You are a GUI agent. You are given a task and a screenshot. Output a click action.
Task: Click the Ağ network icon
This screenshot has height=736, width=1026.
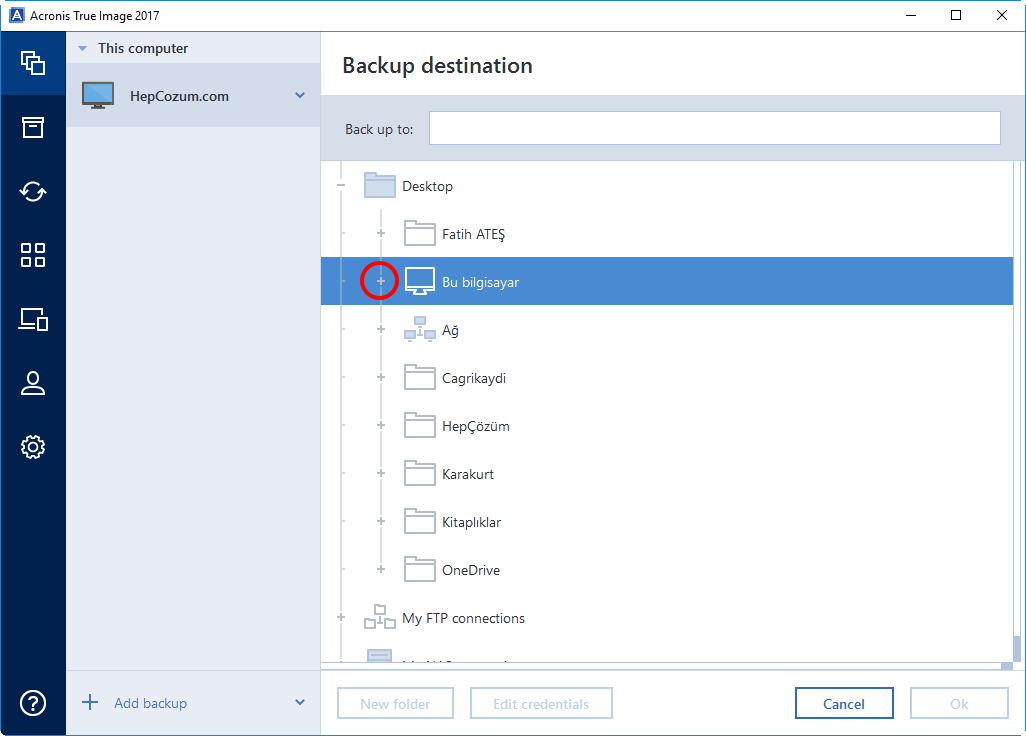pos(419,329)
